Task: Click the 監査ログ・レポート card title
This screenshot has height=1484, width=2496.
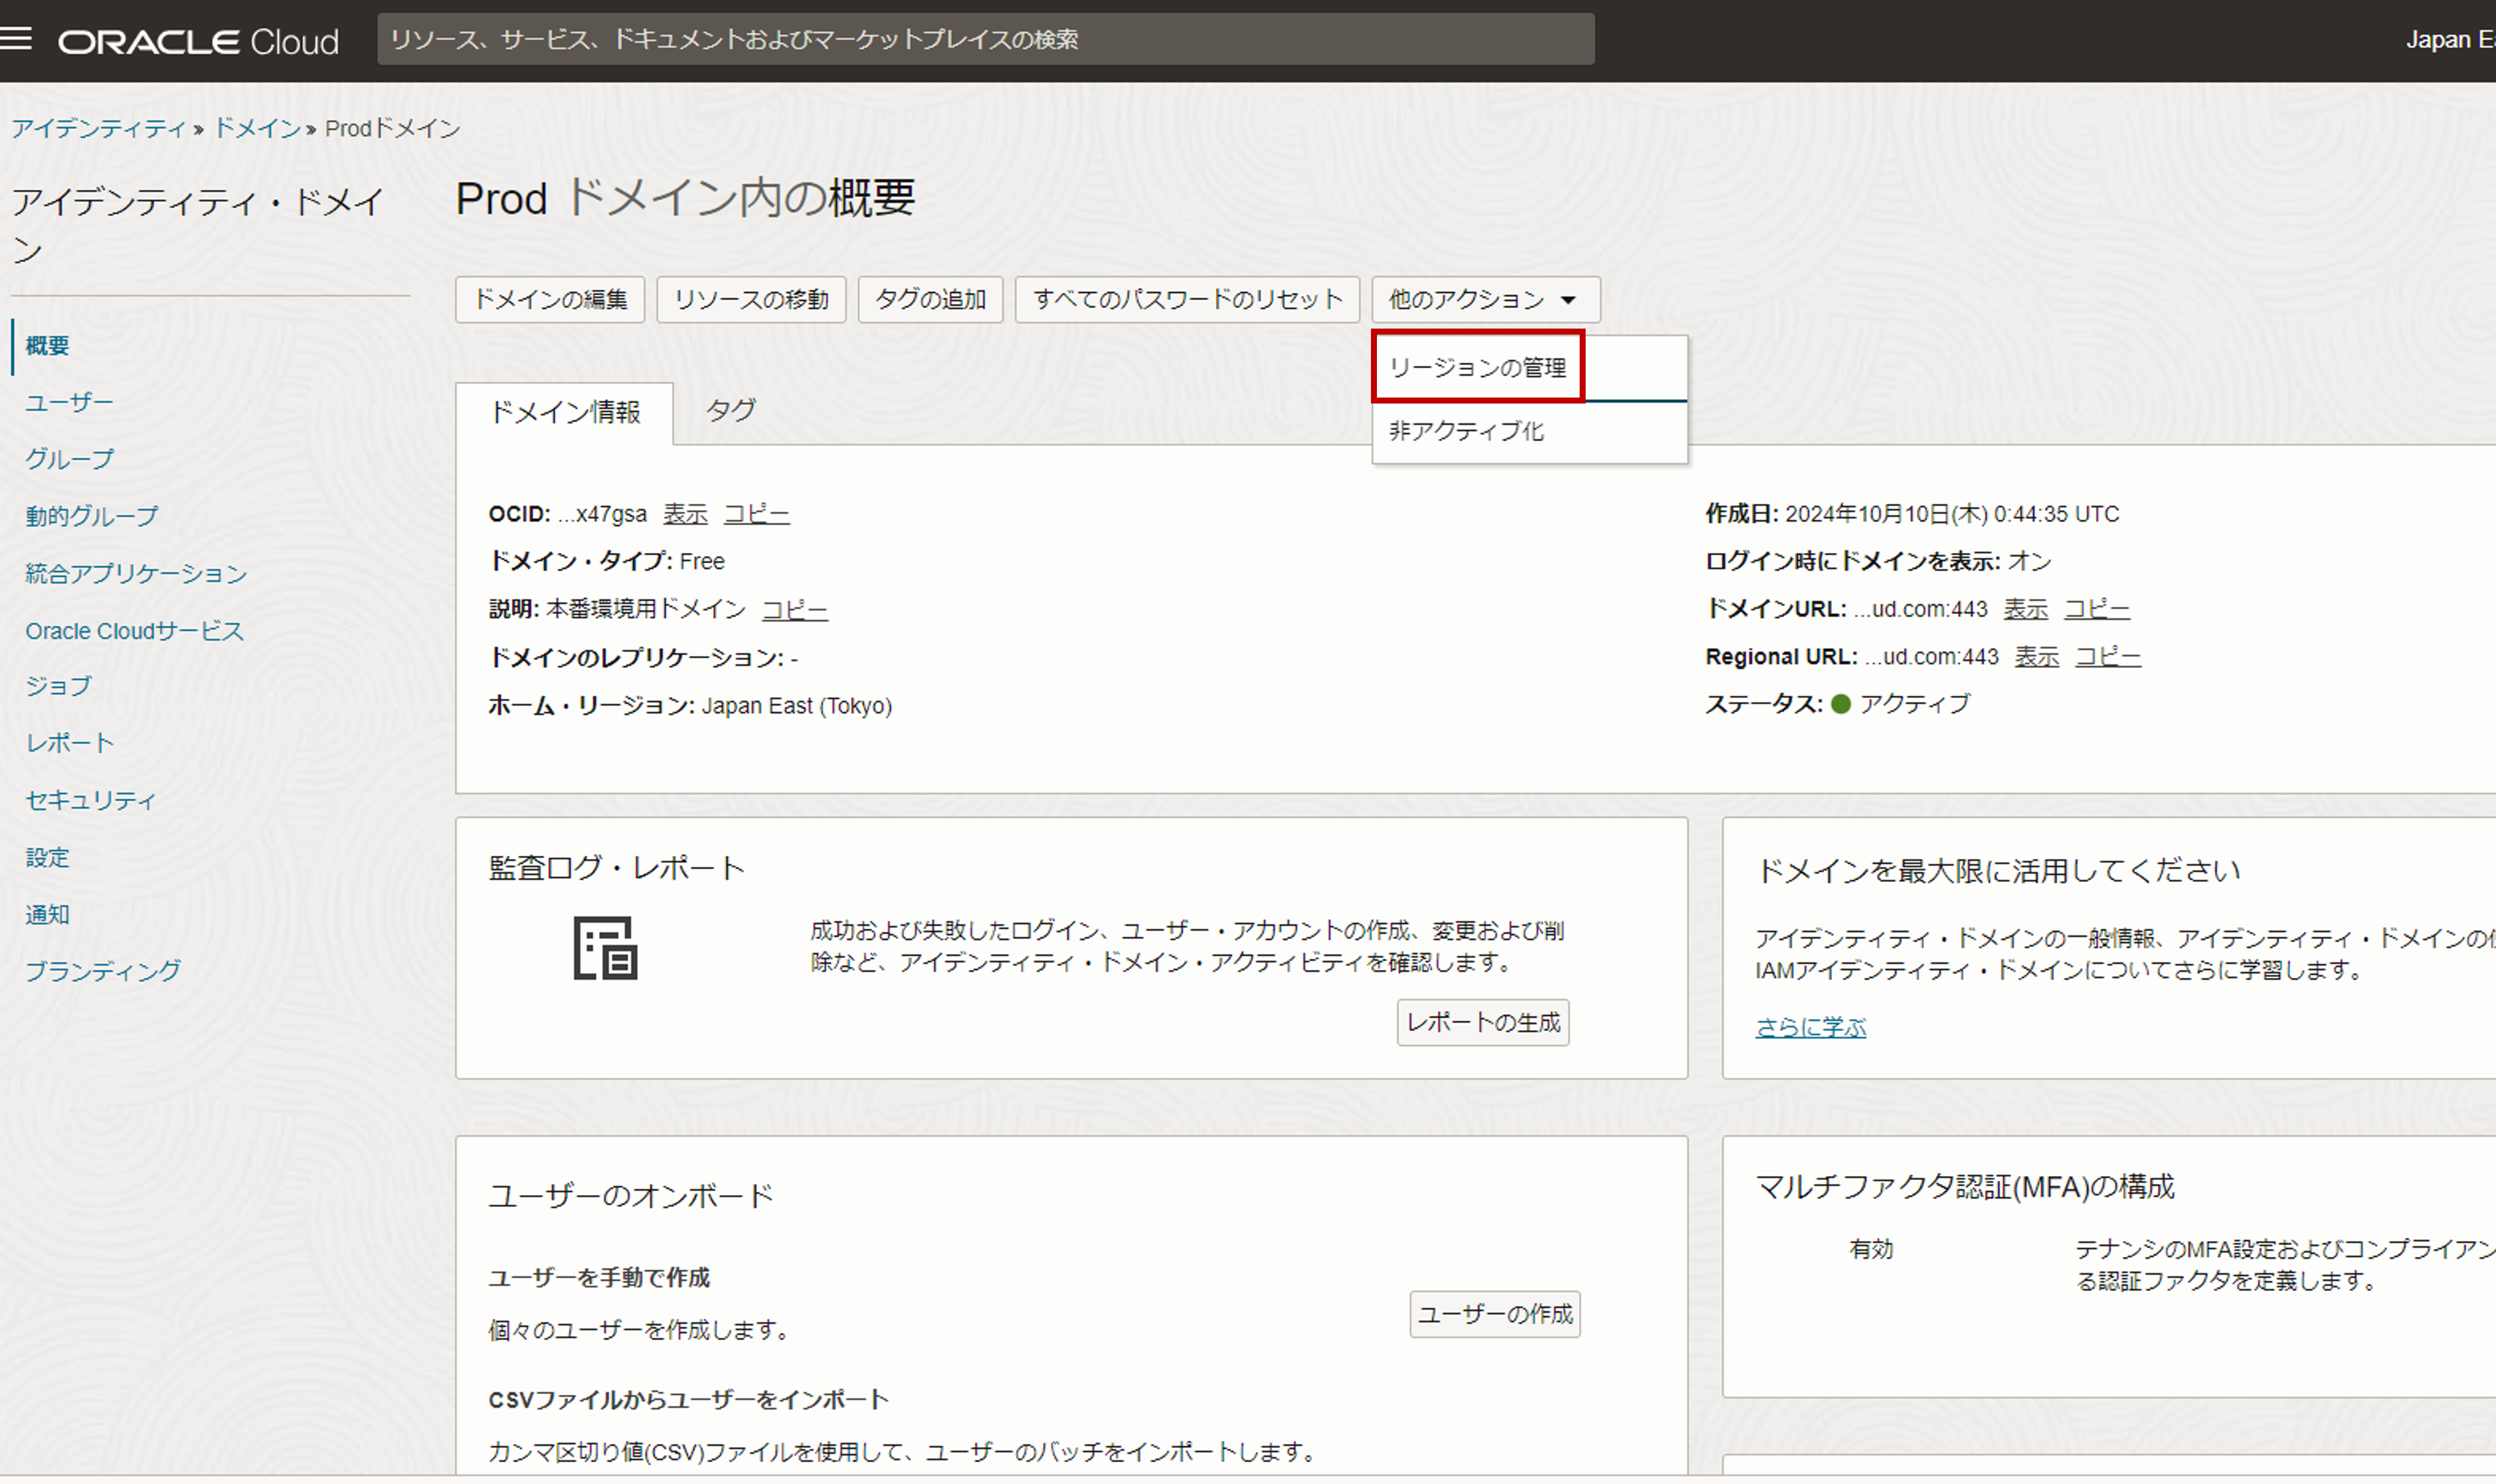Action: pyautogui.click(x=616, y=868)
